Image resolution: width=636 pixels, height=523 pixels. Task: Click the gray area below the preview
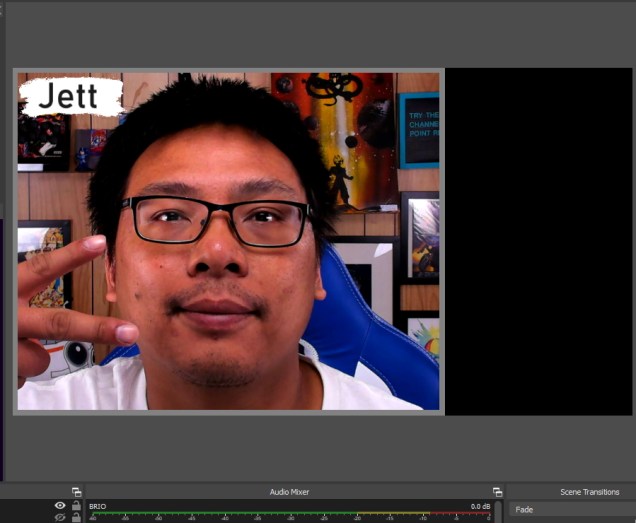tap(320, 448)
